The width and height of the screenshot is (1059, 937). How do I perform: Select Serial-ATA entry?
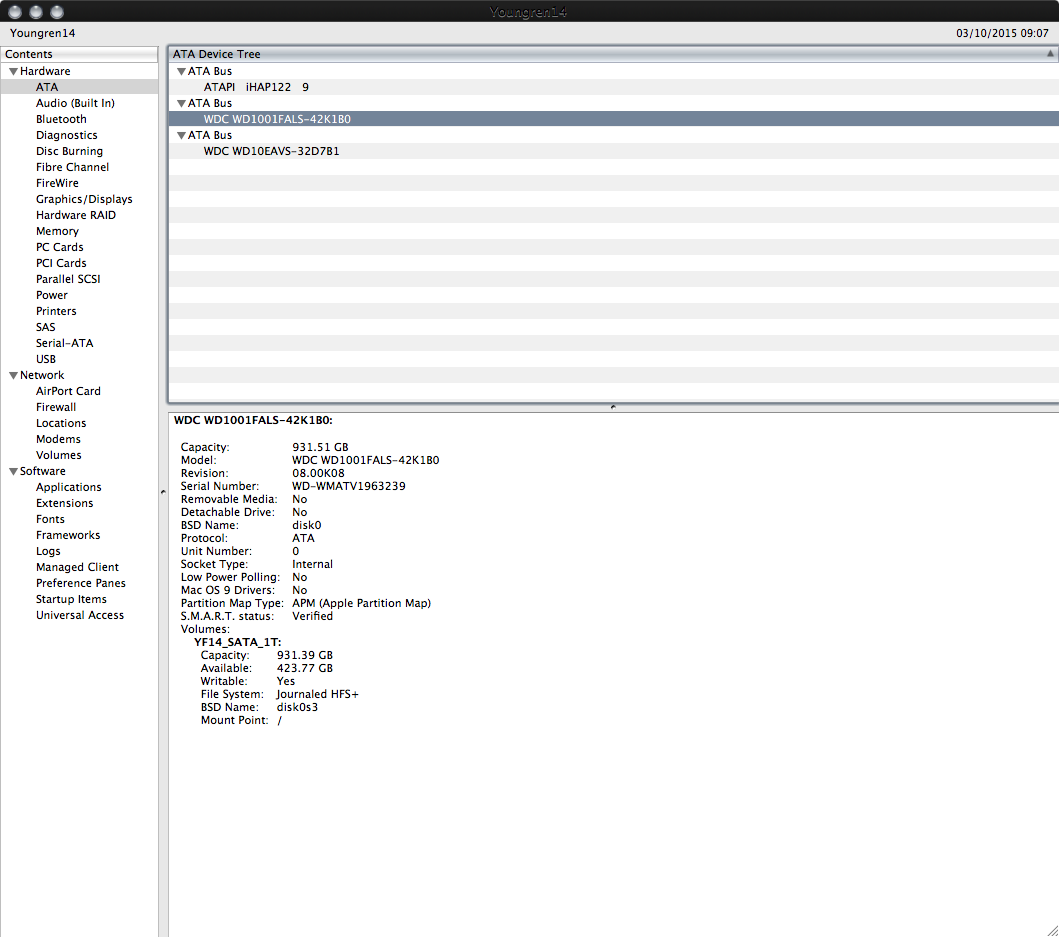click(64, 343)
